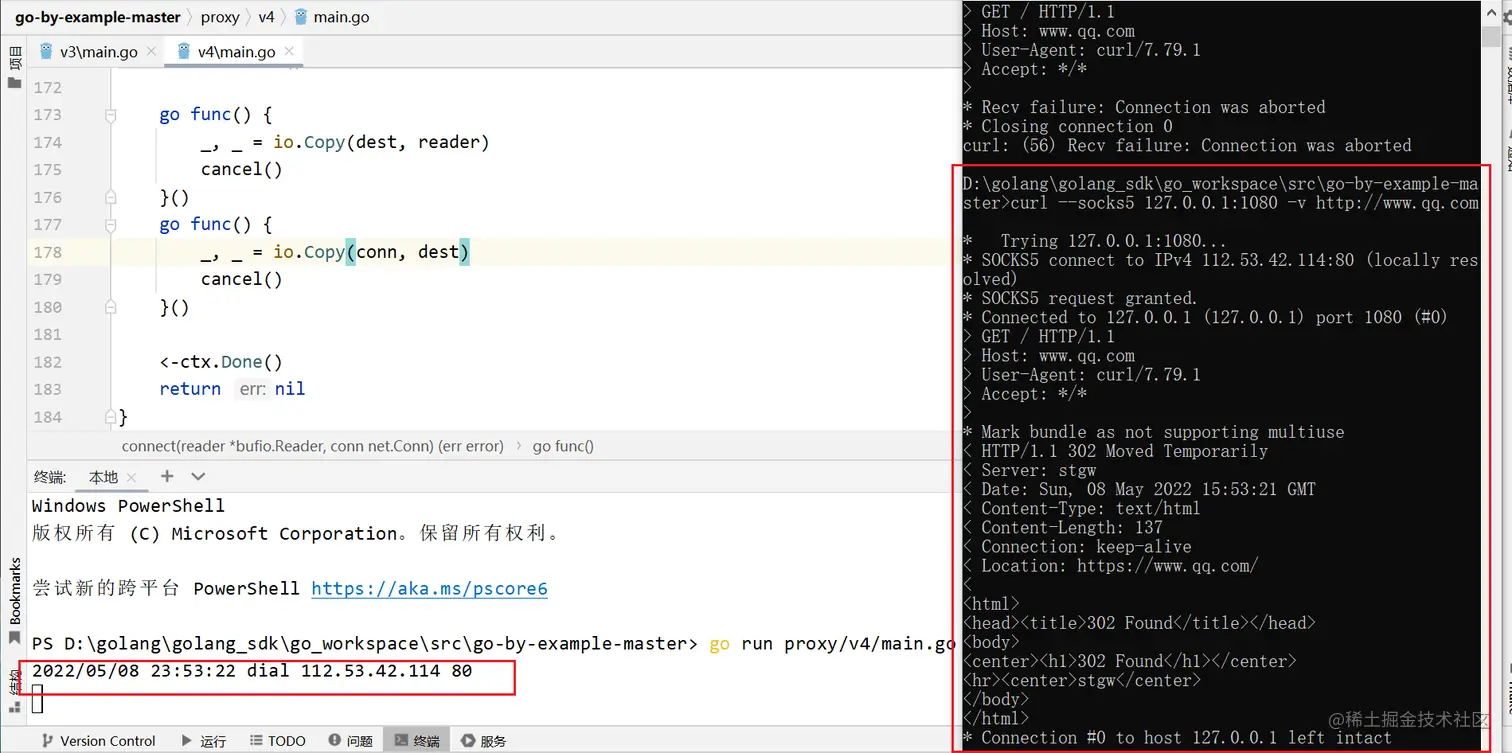This screenshot has width=1512, height=753.
Task: Click 'Content-Length: 137' in console window
Action: (x=1072, y=528)
